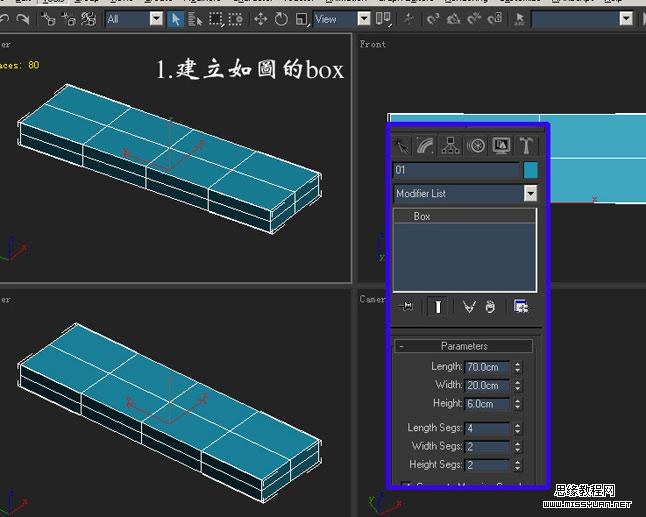Toggle Window/Crossing selection mode
Viewport: 646px width, 517px height.
[235, 19]
